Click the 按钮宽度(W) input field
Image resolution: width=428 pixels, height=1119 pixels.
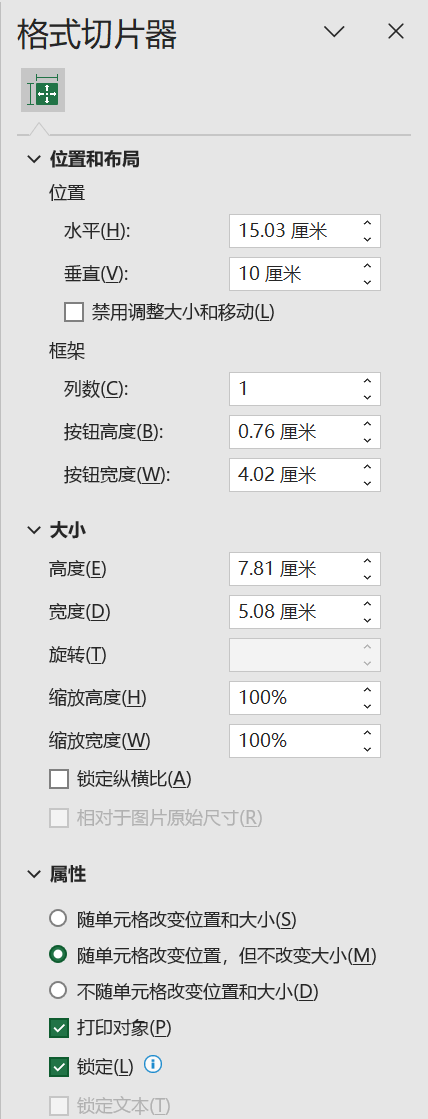tap(305, 475)
